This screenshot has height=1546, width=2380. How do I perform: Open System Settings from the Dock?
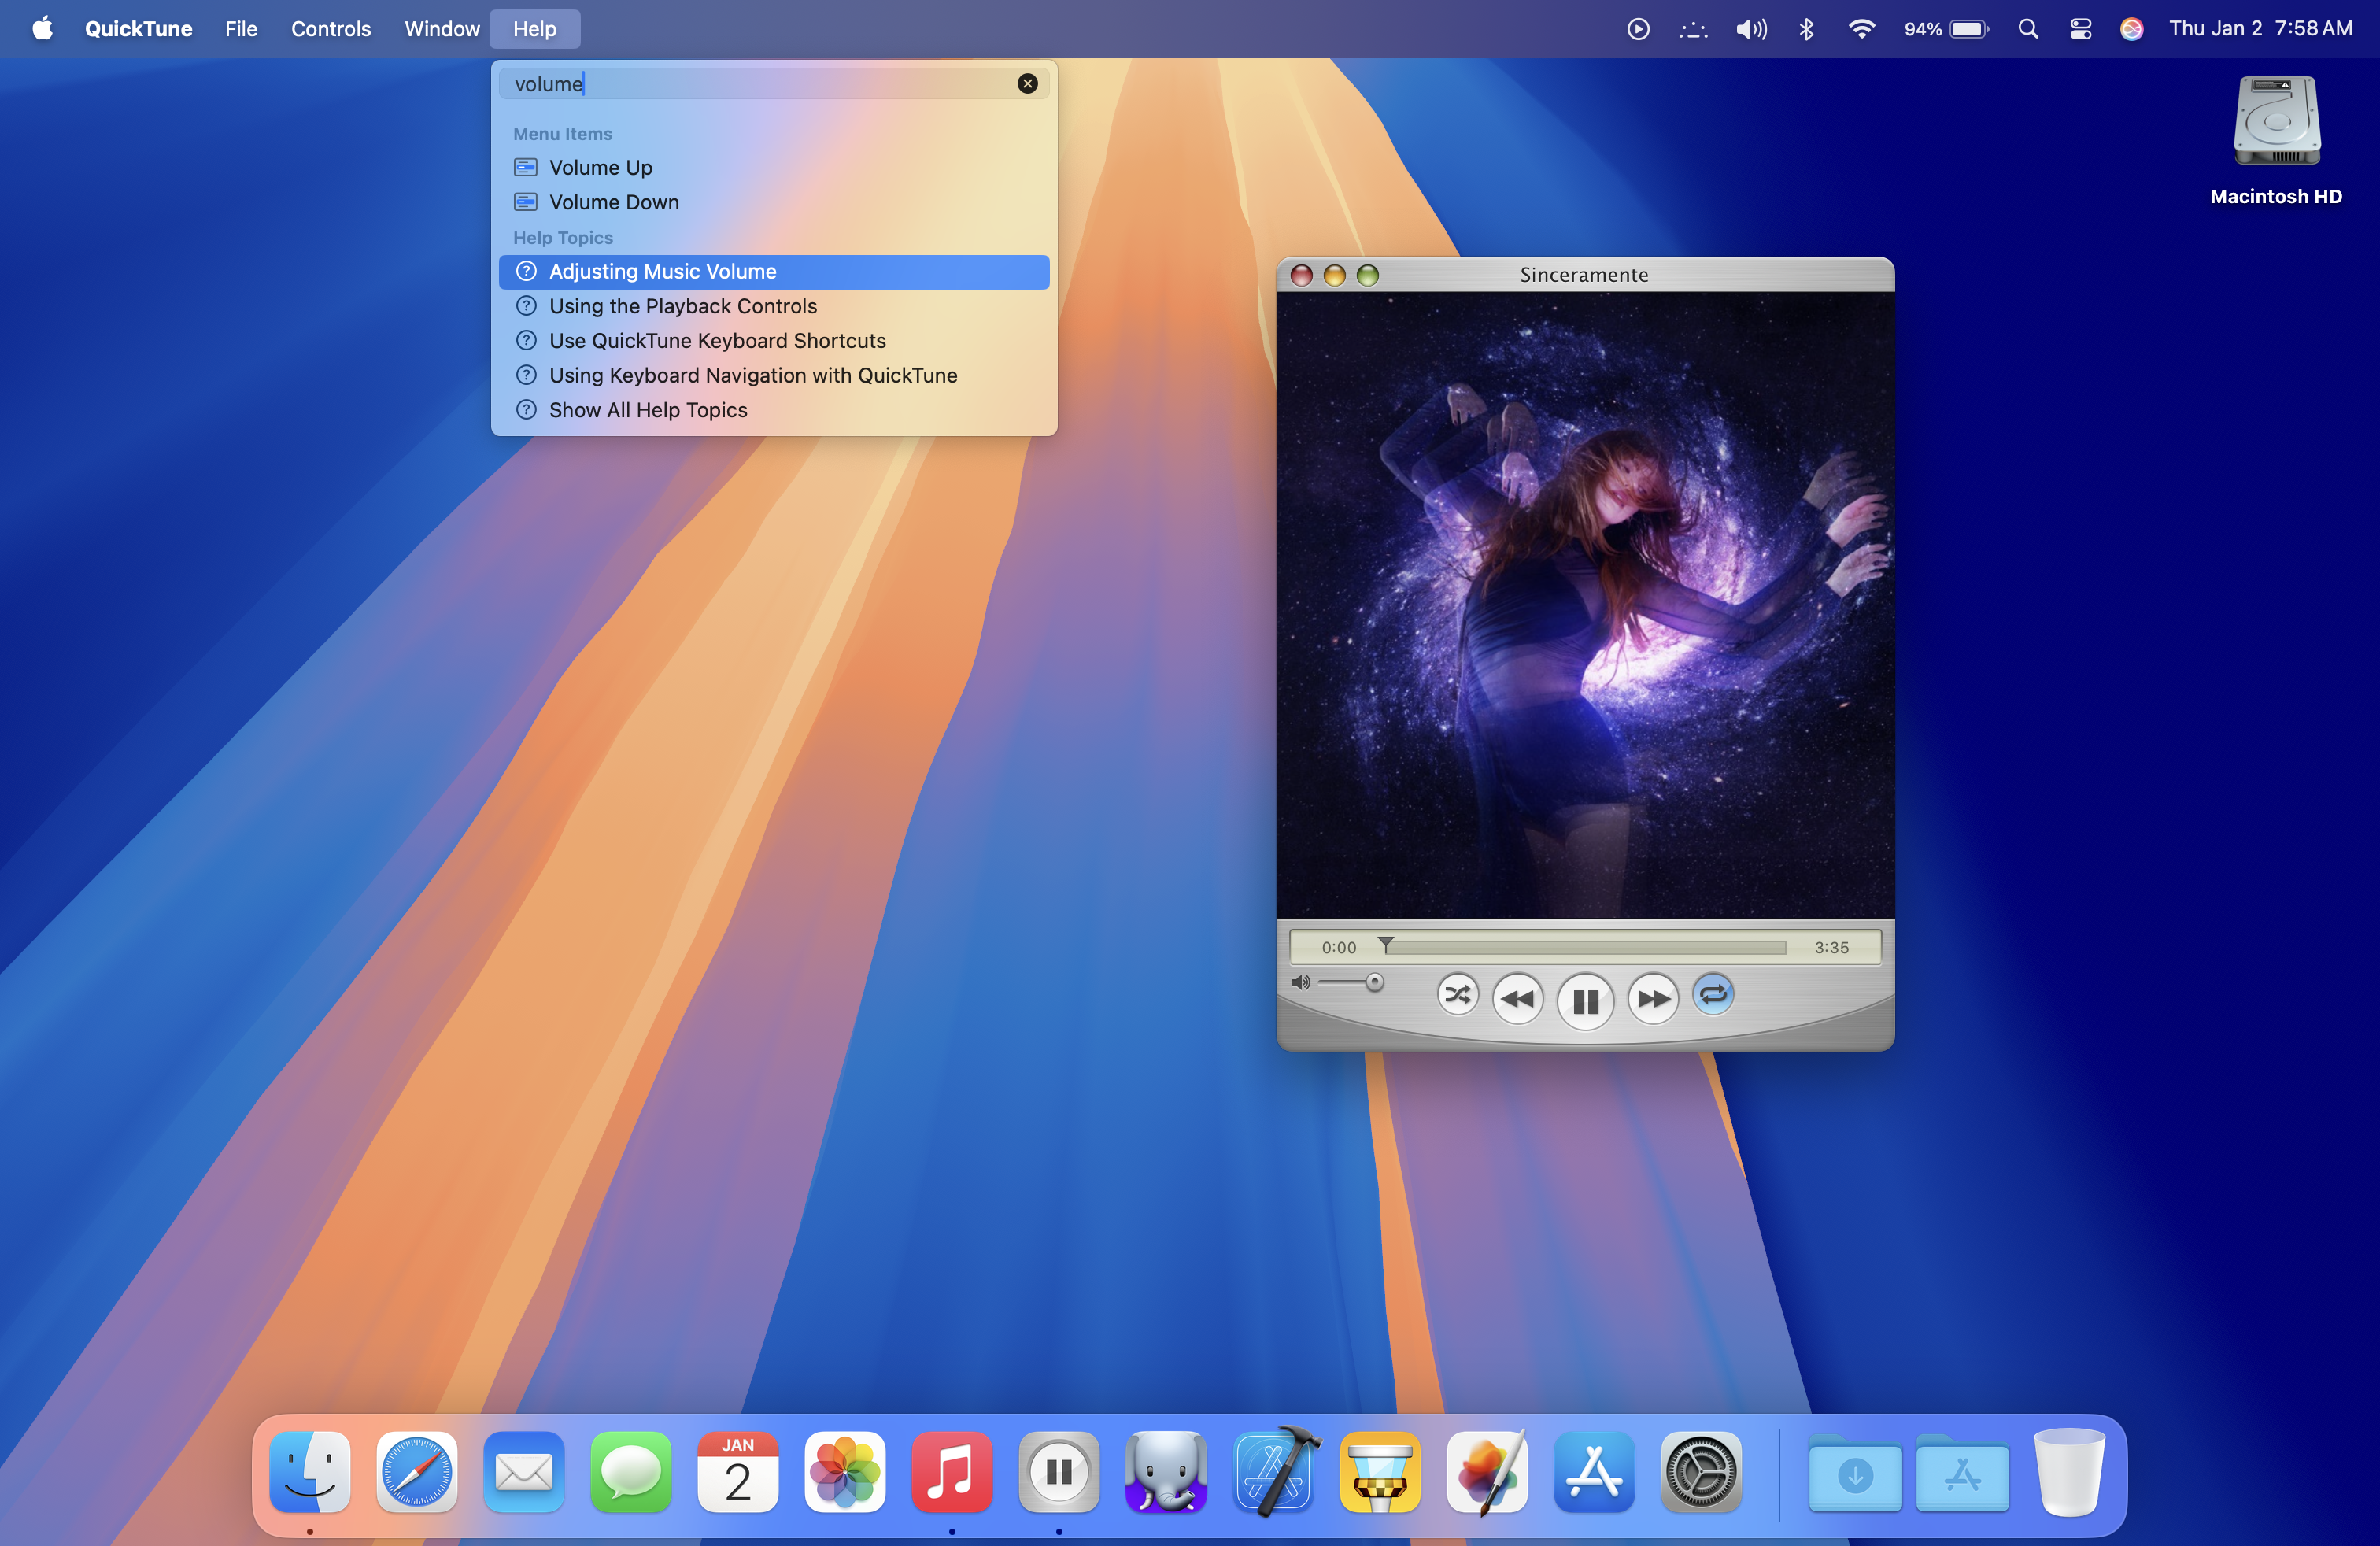coord(1701,1472)
